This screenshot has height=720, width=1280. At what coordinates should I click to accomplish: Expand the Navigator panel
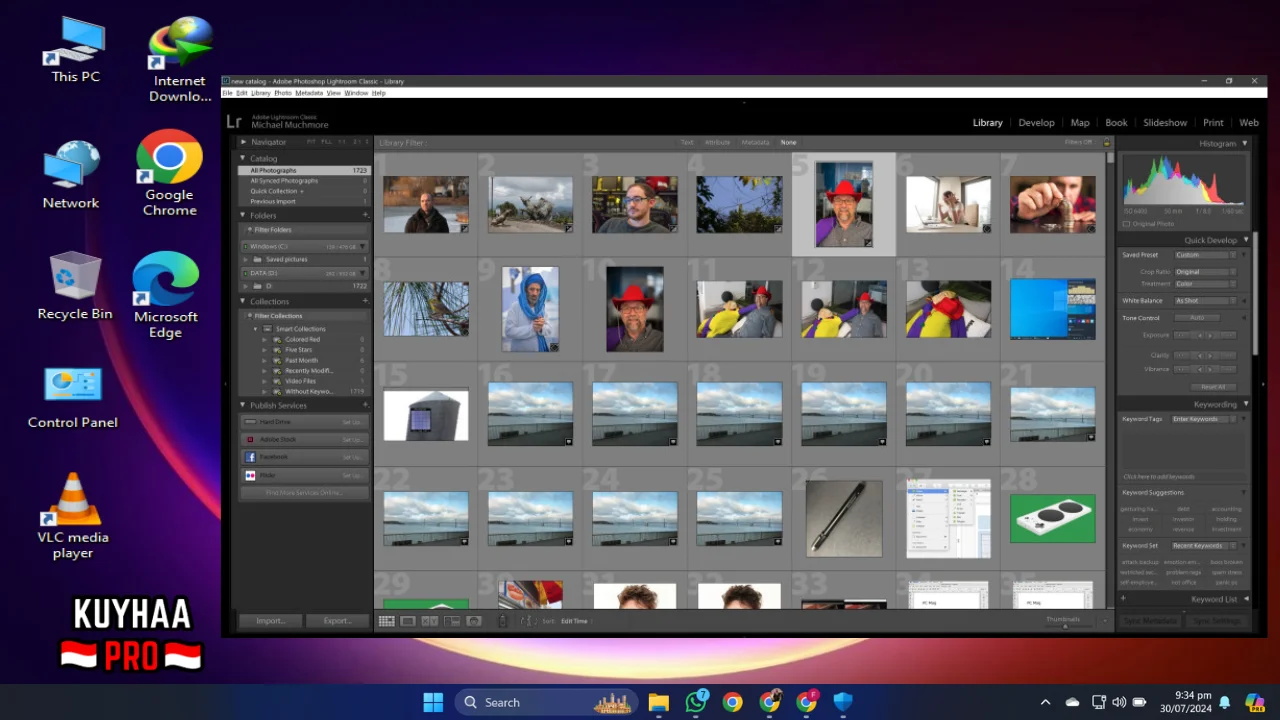coord(243,142)
